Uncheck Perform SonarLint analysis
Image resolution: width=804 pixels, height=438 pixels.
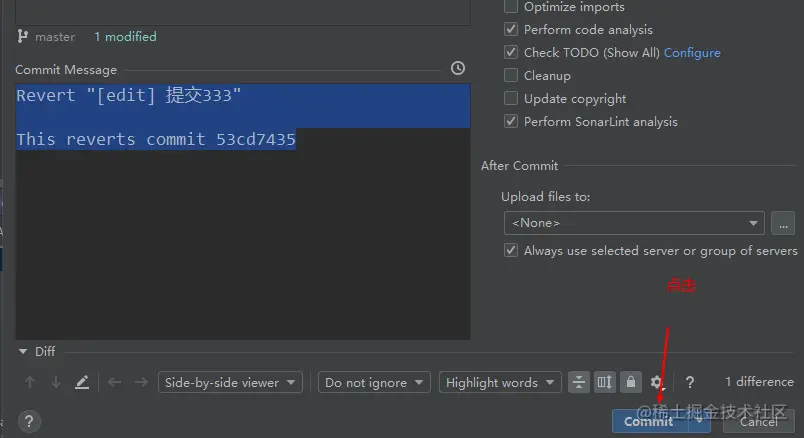(511, 122)
